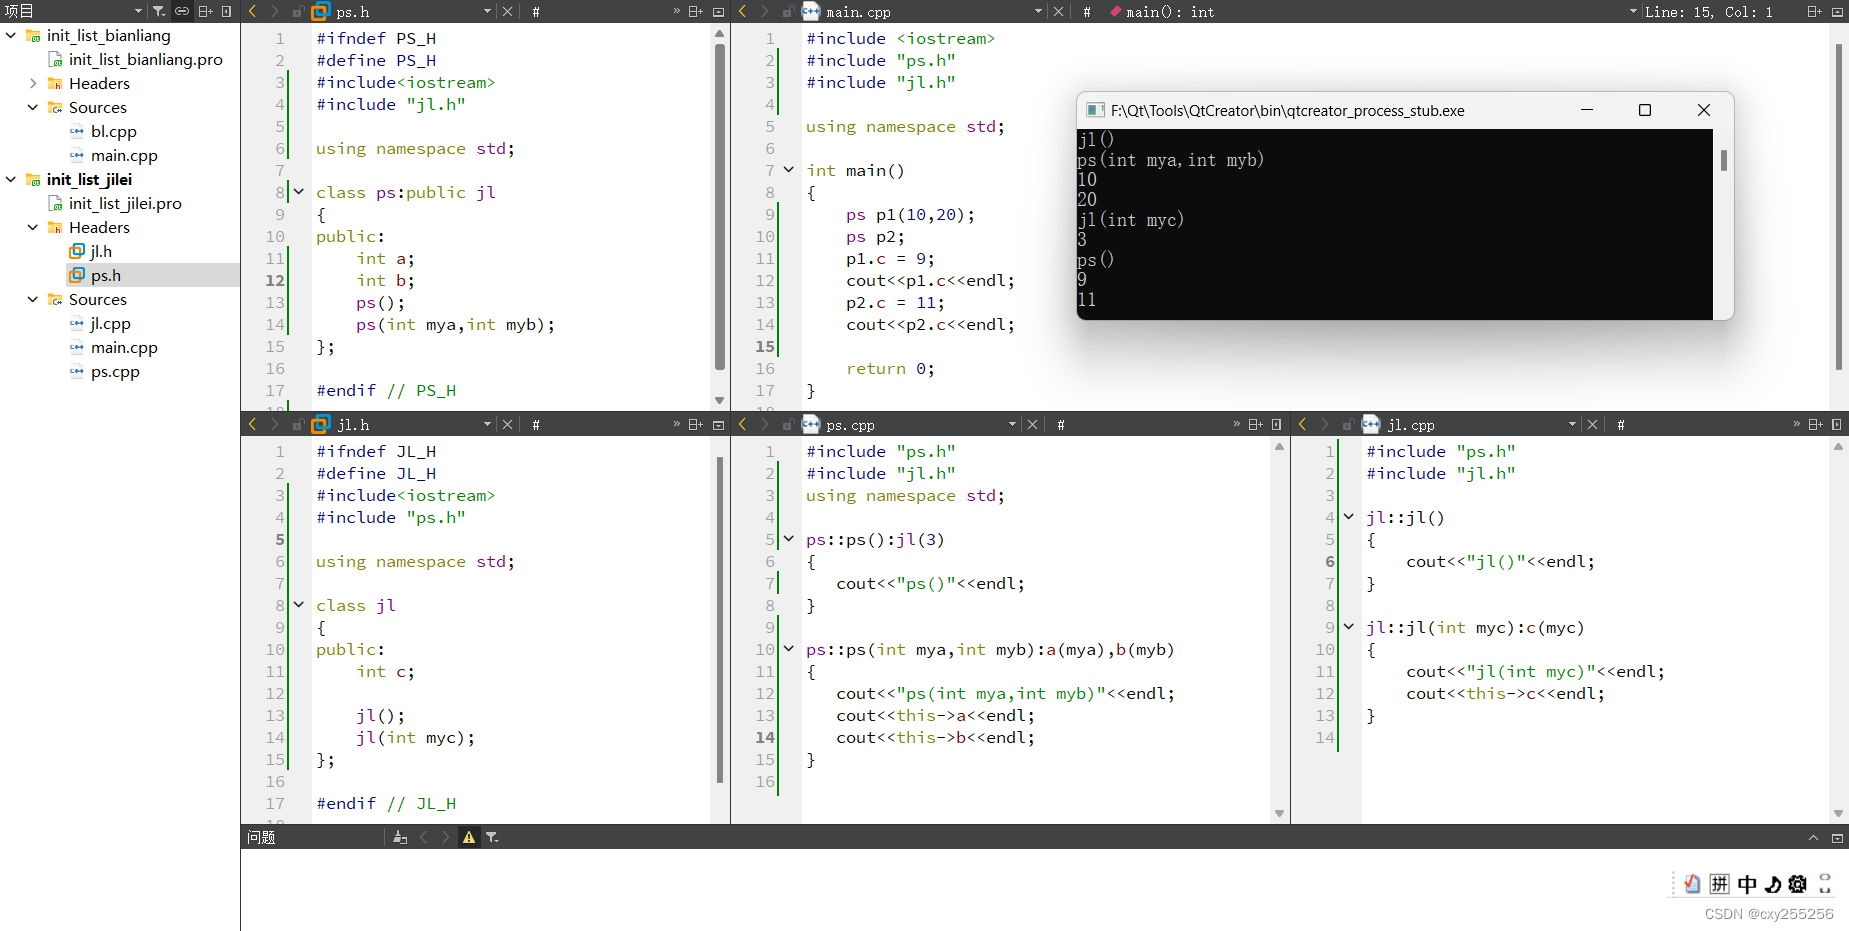Screen dimensions: 1849x931
Task: Open jl.cpp from project tree
Action: (x=110, y=323)
